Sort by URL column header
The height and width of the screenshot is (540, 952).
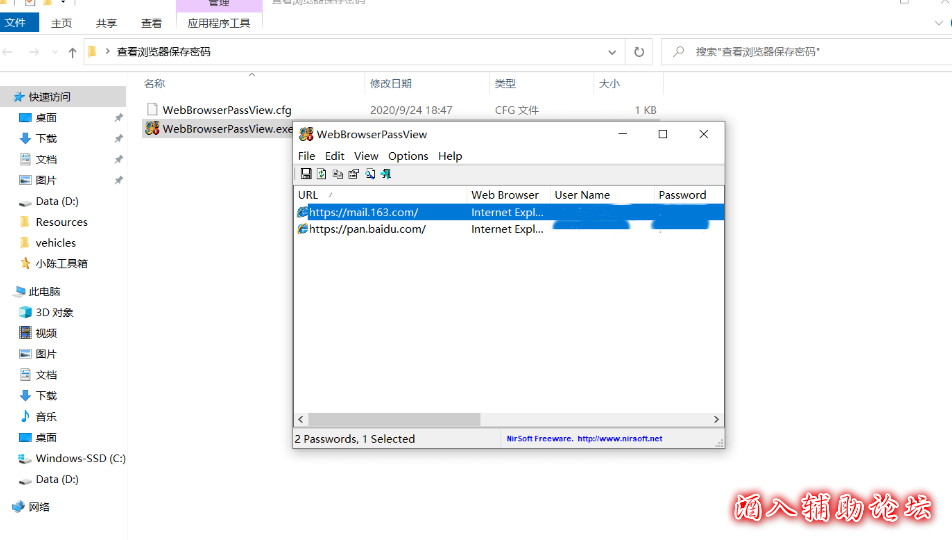380,195
